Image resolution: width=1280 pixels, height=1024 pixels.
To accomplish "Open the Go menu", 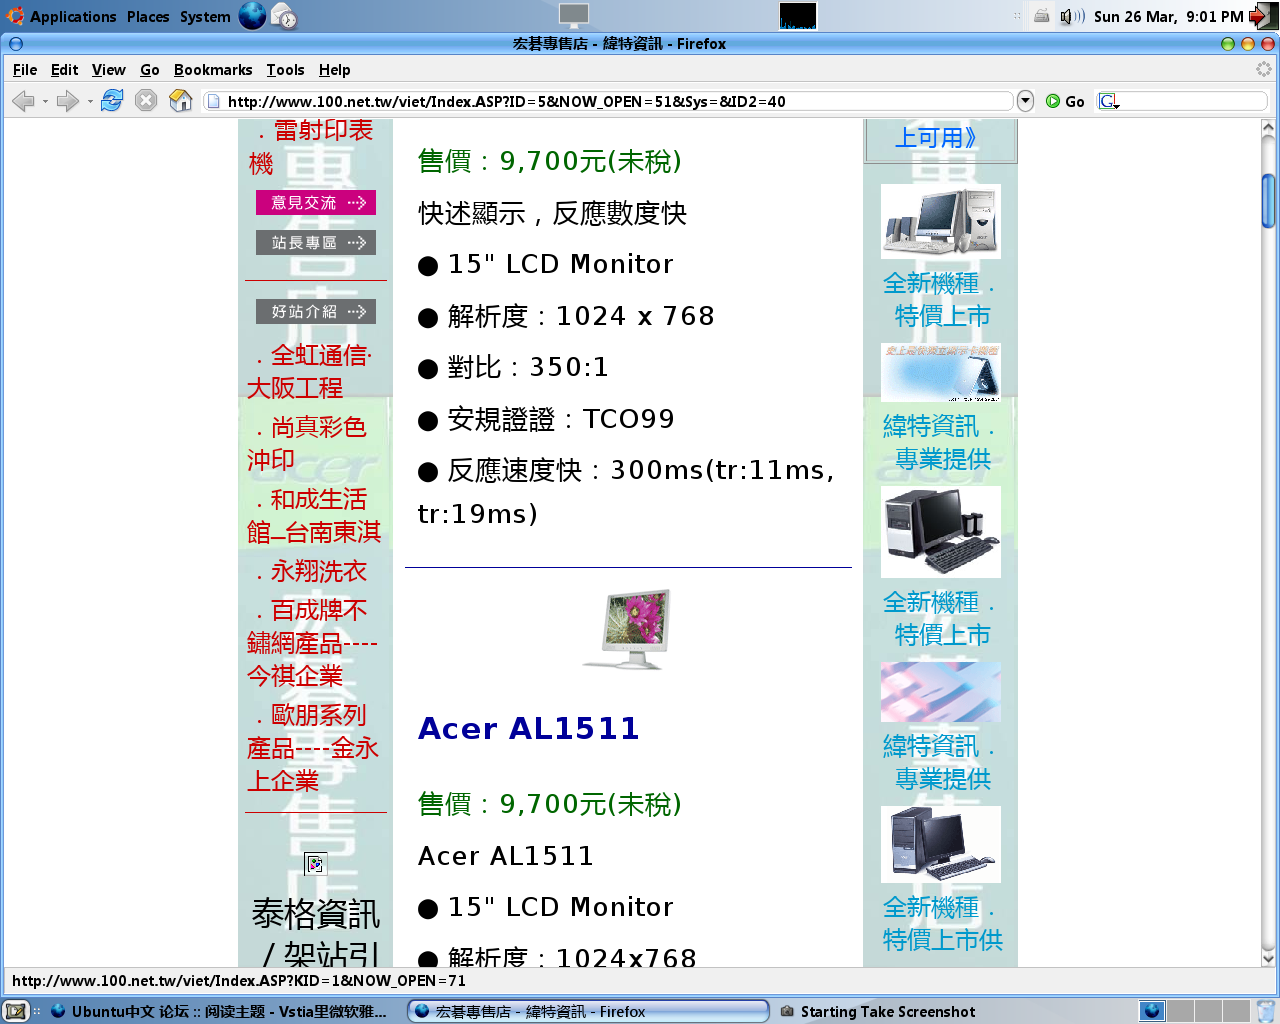I will coord(150,70).
